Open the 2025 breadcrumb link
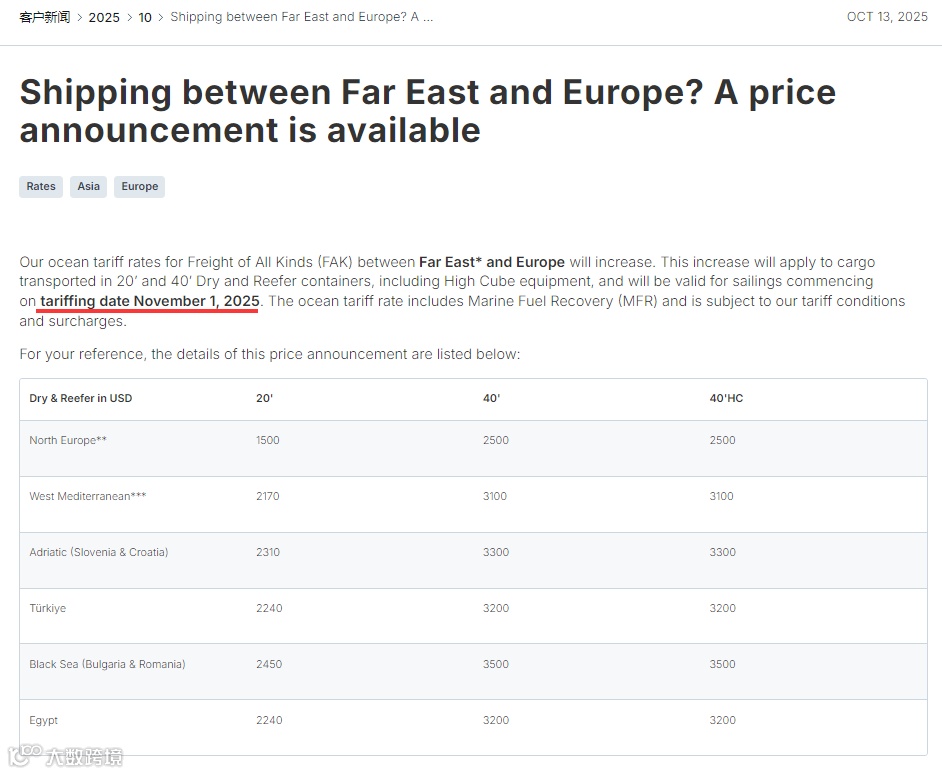 104,17
